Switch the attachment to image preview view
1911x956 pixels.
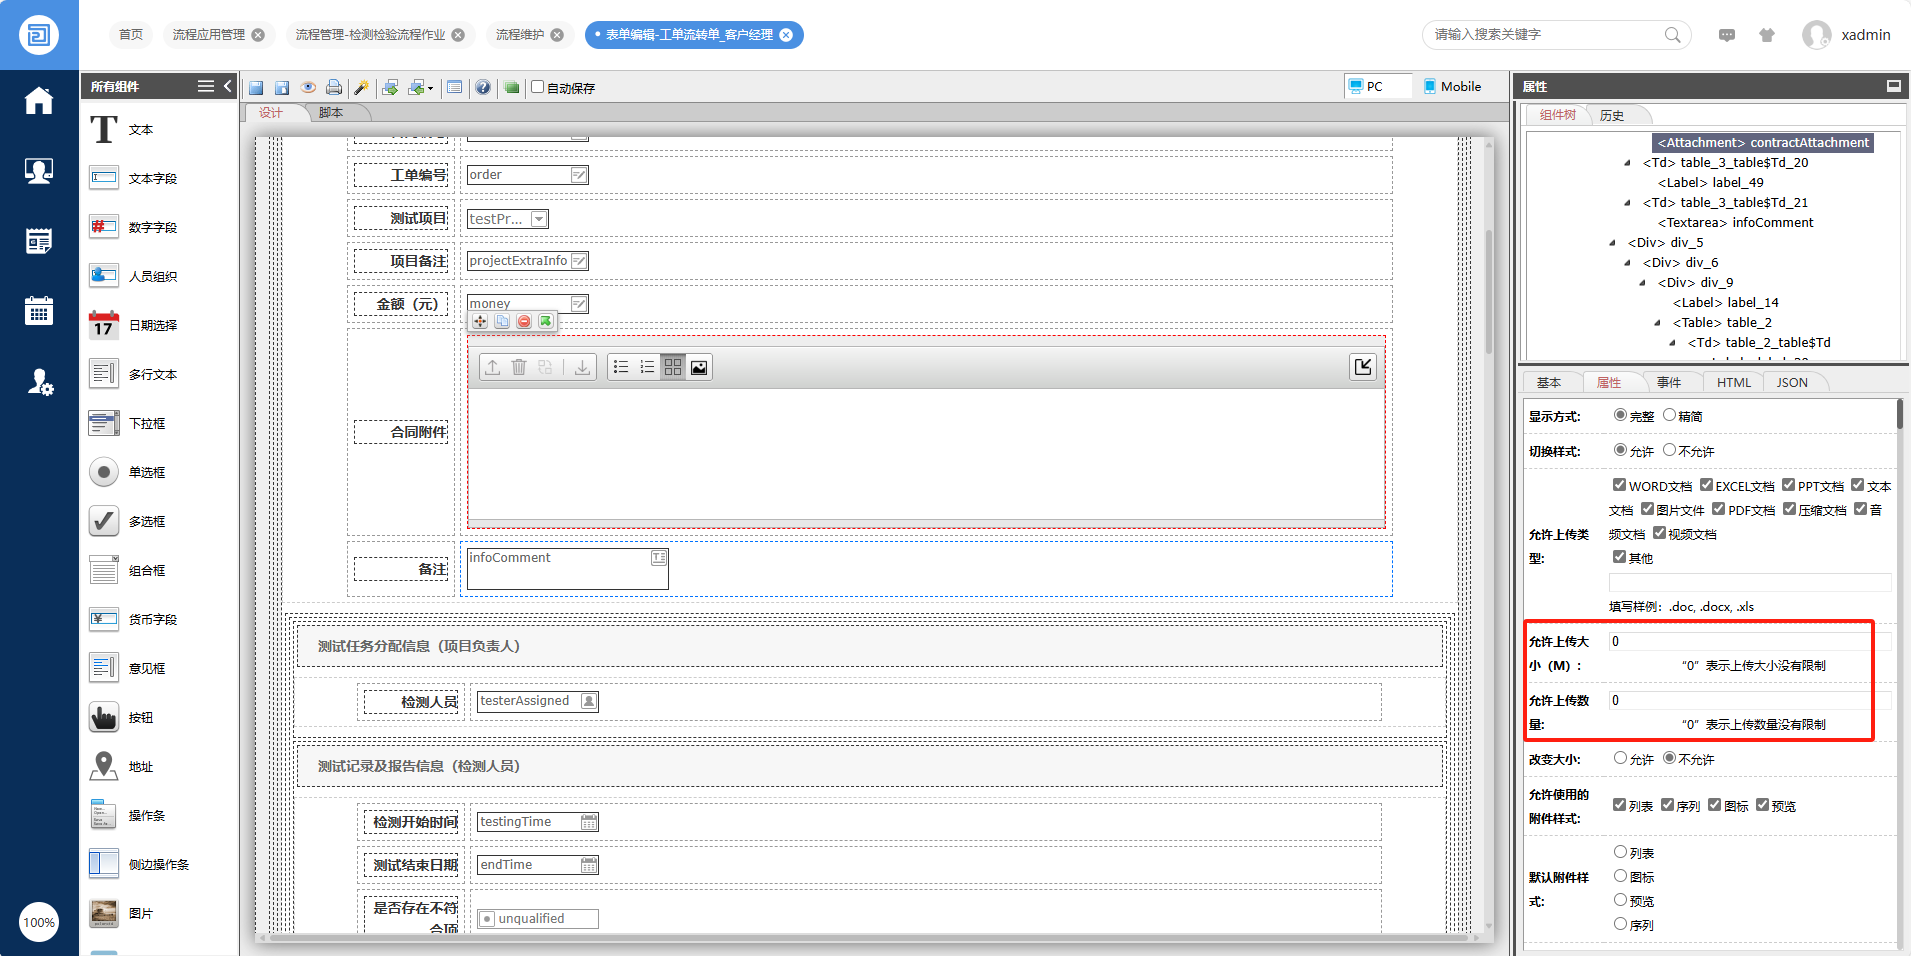point(699,367)
